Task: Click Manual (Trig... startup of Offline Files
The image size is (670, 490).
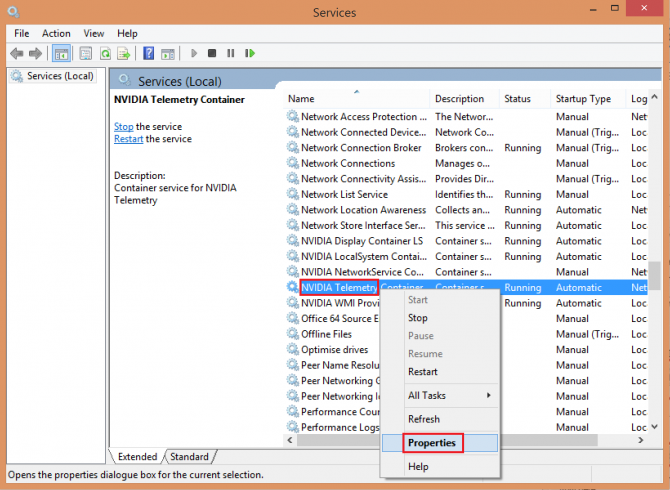Action: (x=588, y=334)
